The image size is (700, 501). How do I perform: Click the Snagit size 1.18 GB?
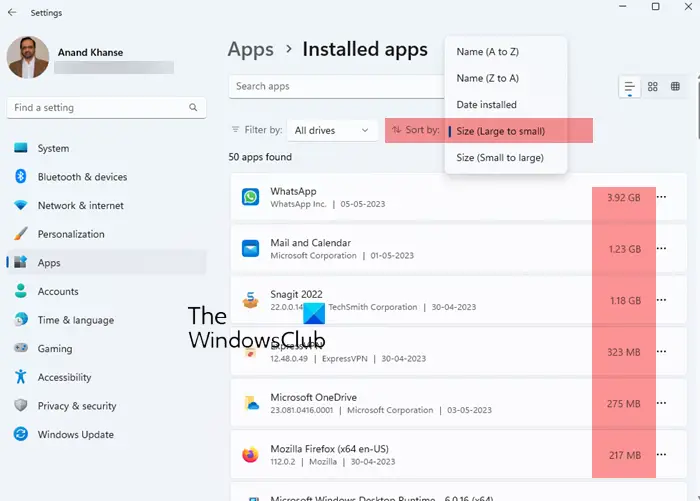[x=625, y=301]
